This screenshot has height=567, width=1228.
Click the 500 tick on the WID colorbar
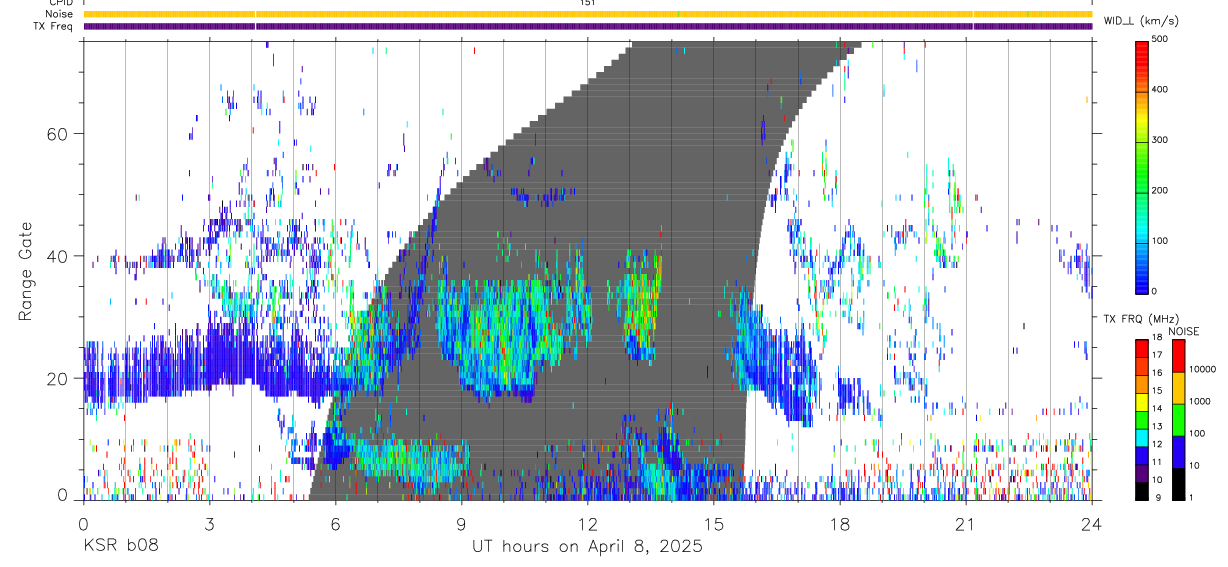coord(1159,40)
